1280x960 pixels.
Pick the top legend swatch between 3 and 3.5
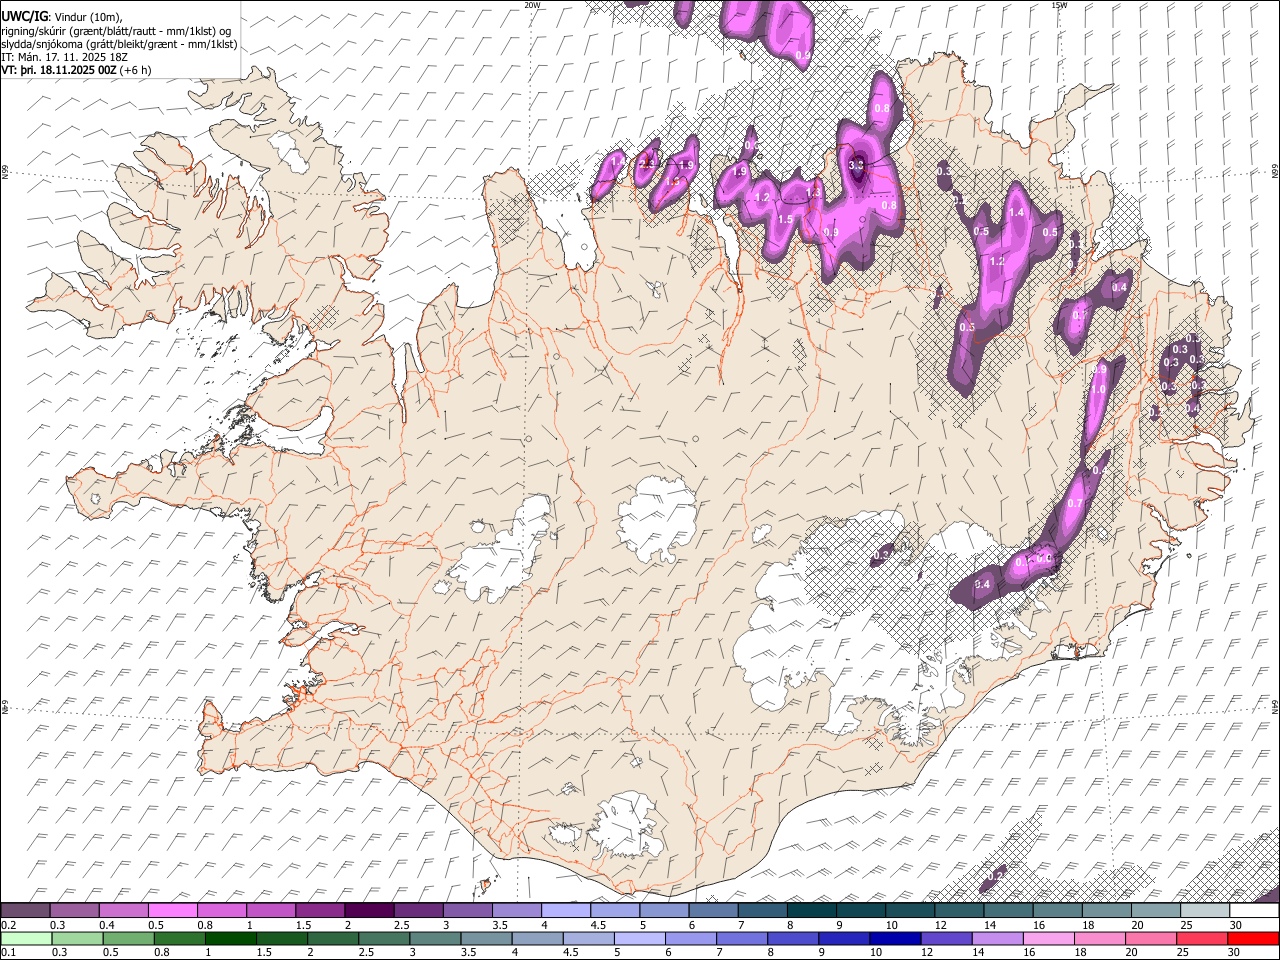coord(466,911)
